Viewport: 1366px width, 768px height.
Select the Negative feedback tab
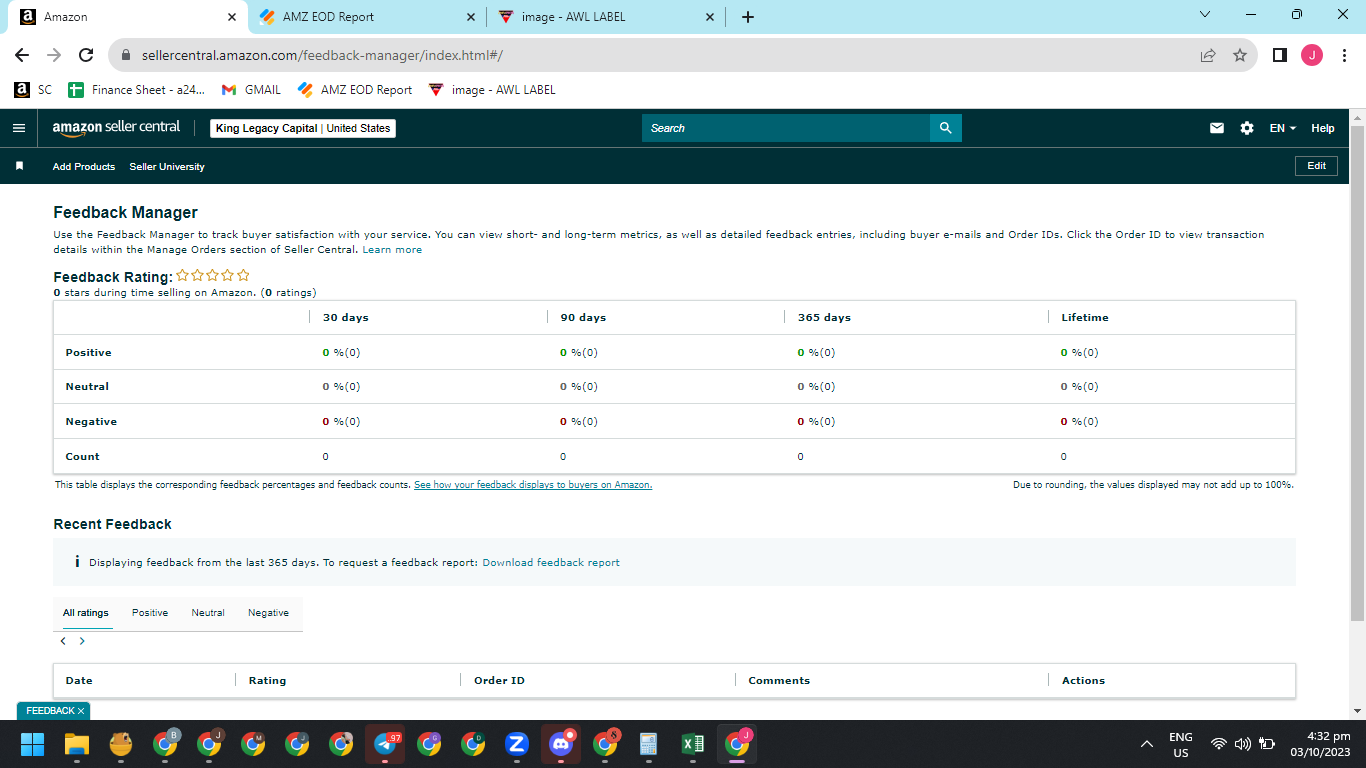tap(268, 613)
